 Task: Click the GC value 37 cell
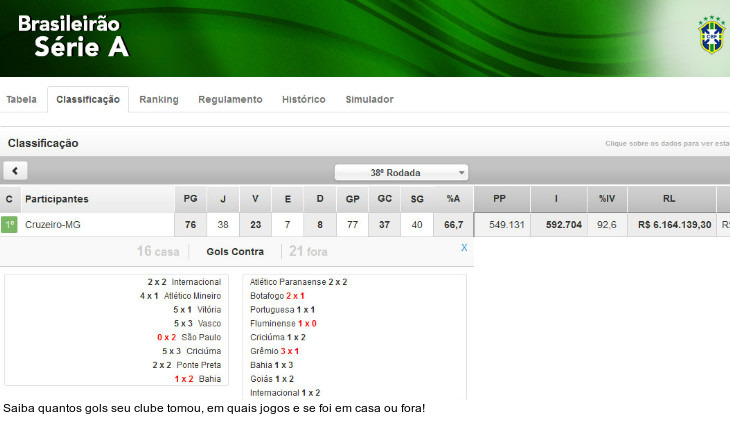click(x=385, y=225)
